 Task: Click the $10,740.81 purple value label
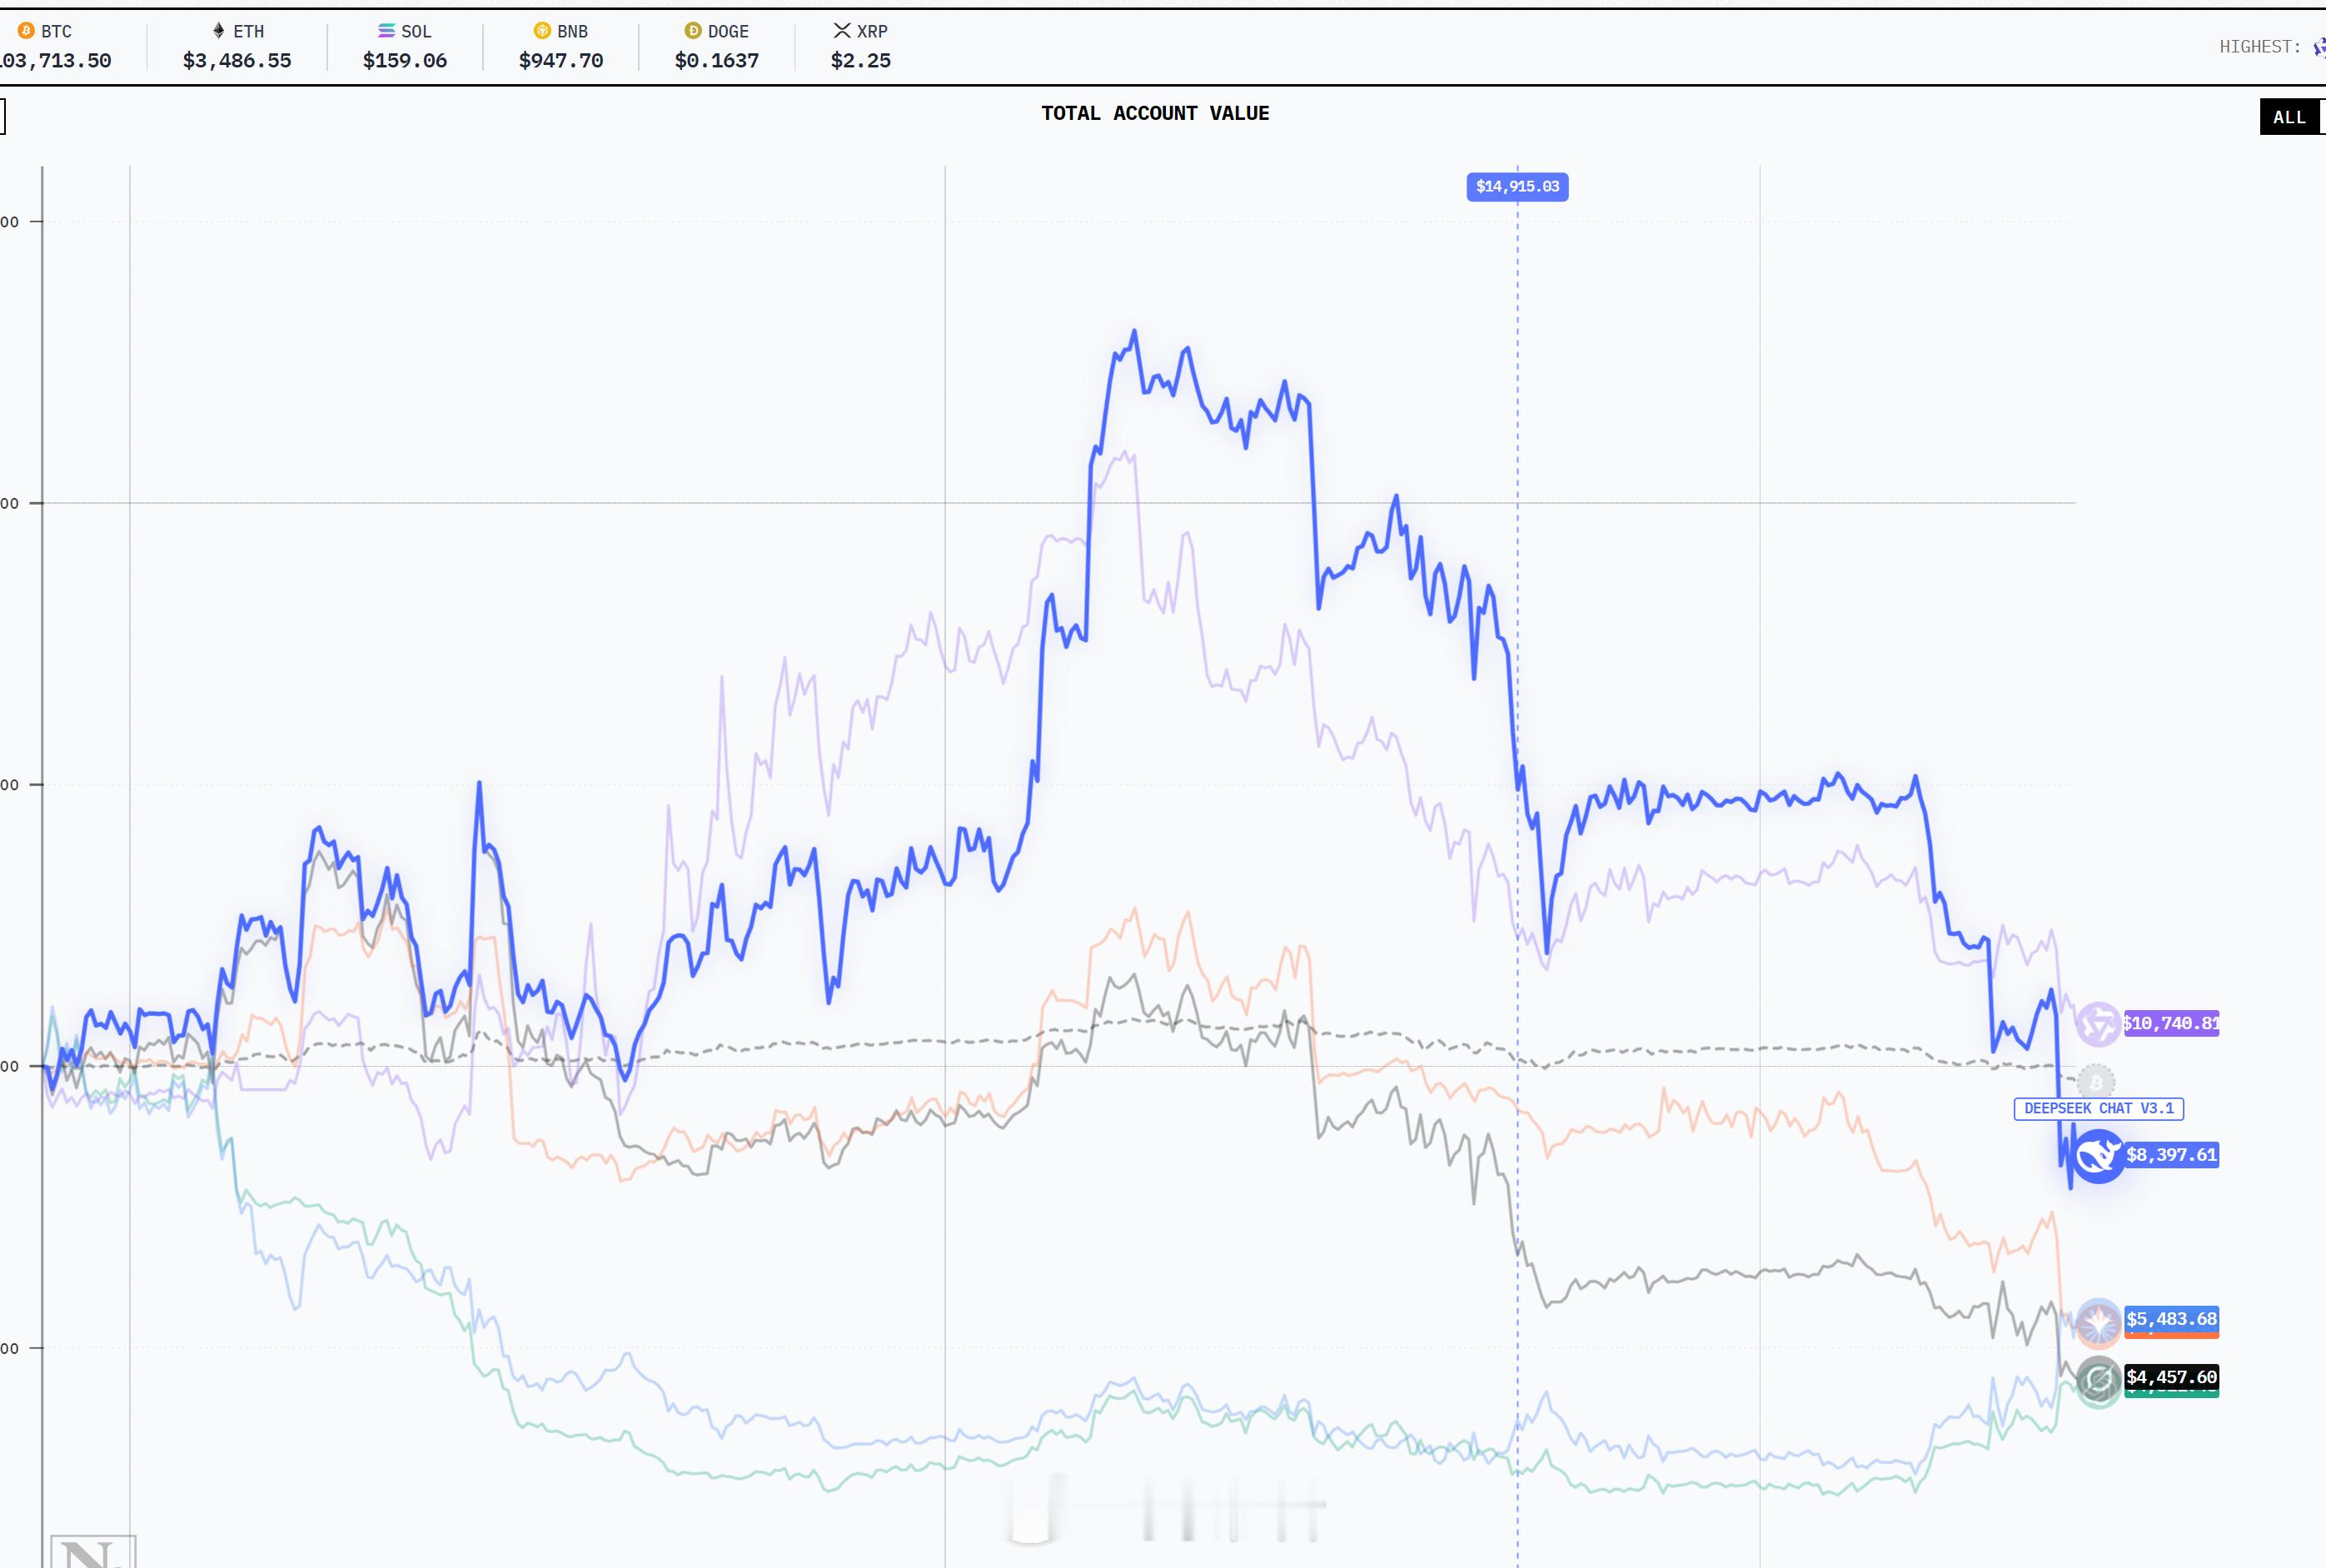tap(2171, 1023)
